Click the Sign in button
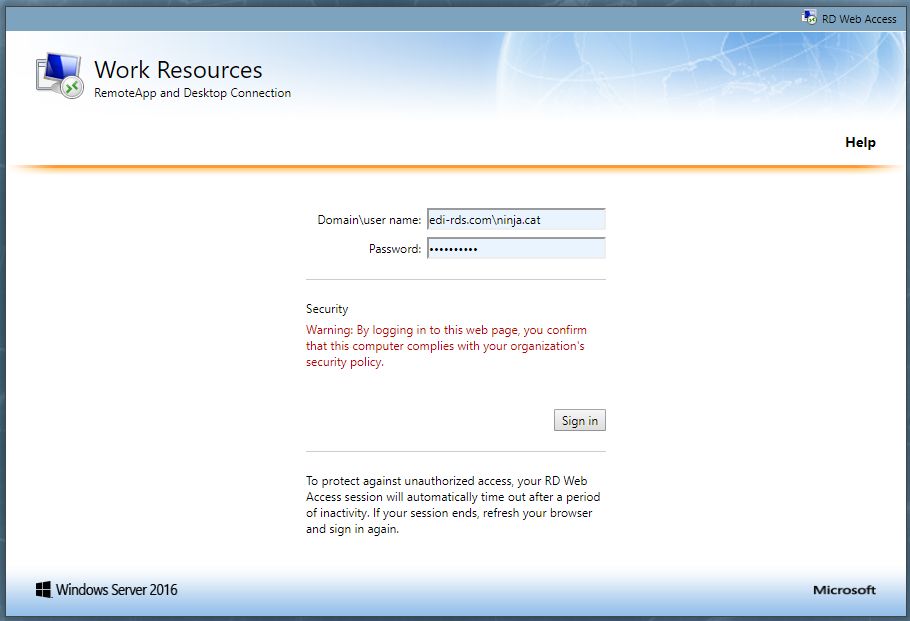 click(x=580, y=421)
